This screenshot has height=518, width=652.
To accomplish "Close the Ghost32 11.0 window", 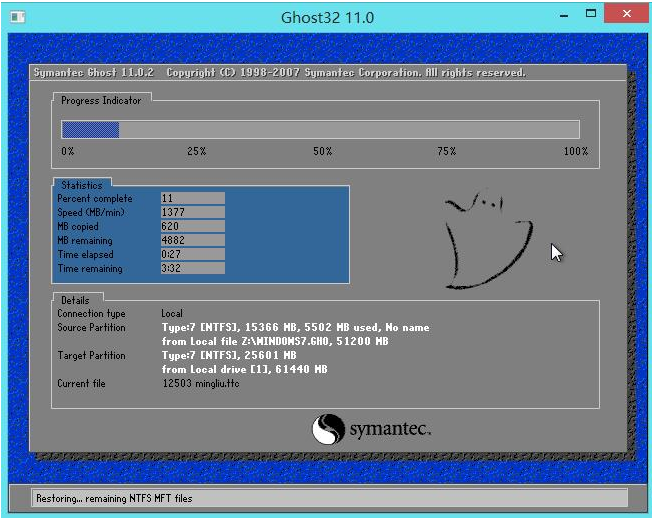I will [624, 15].
